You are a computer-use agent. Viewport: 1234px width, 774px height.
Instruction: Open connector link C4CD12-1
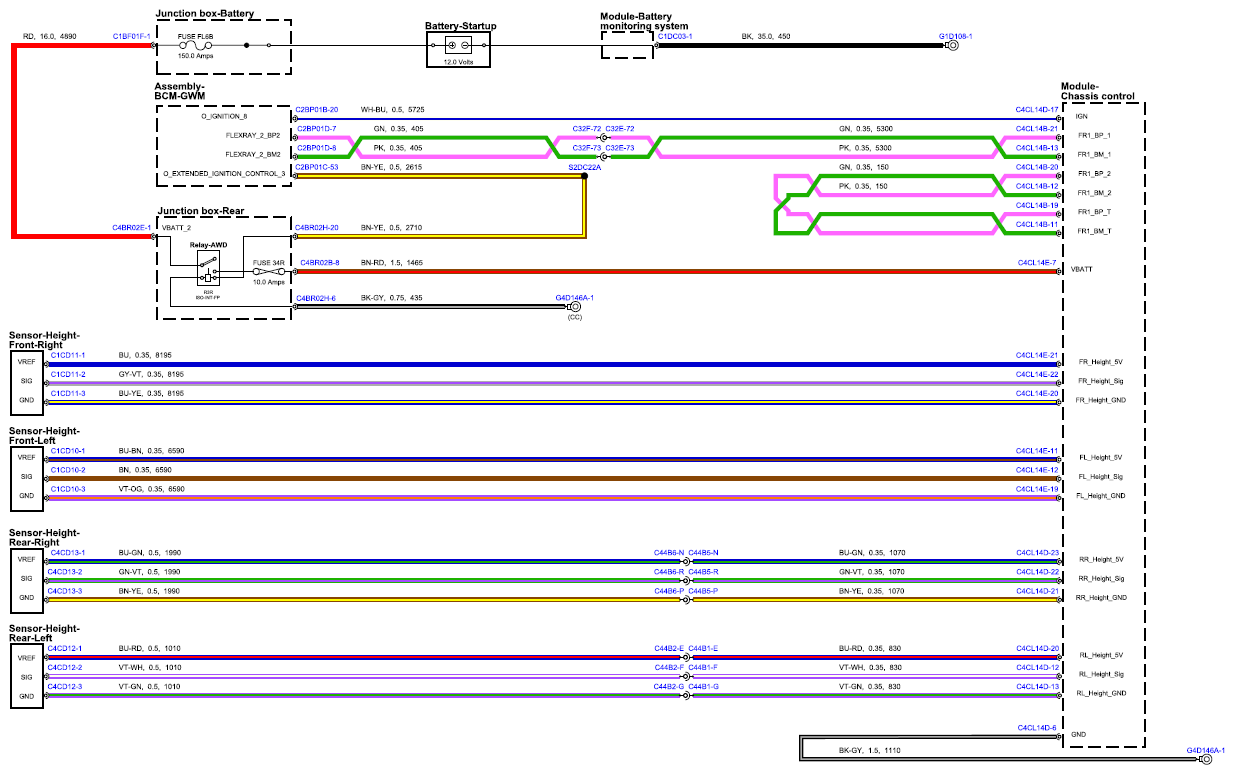point(66,648)
